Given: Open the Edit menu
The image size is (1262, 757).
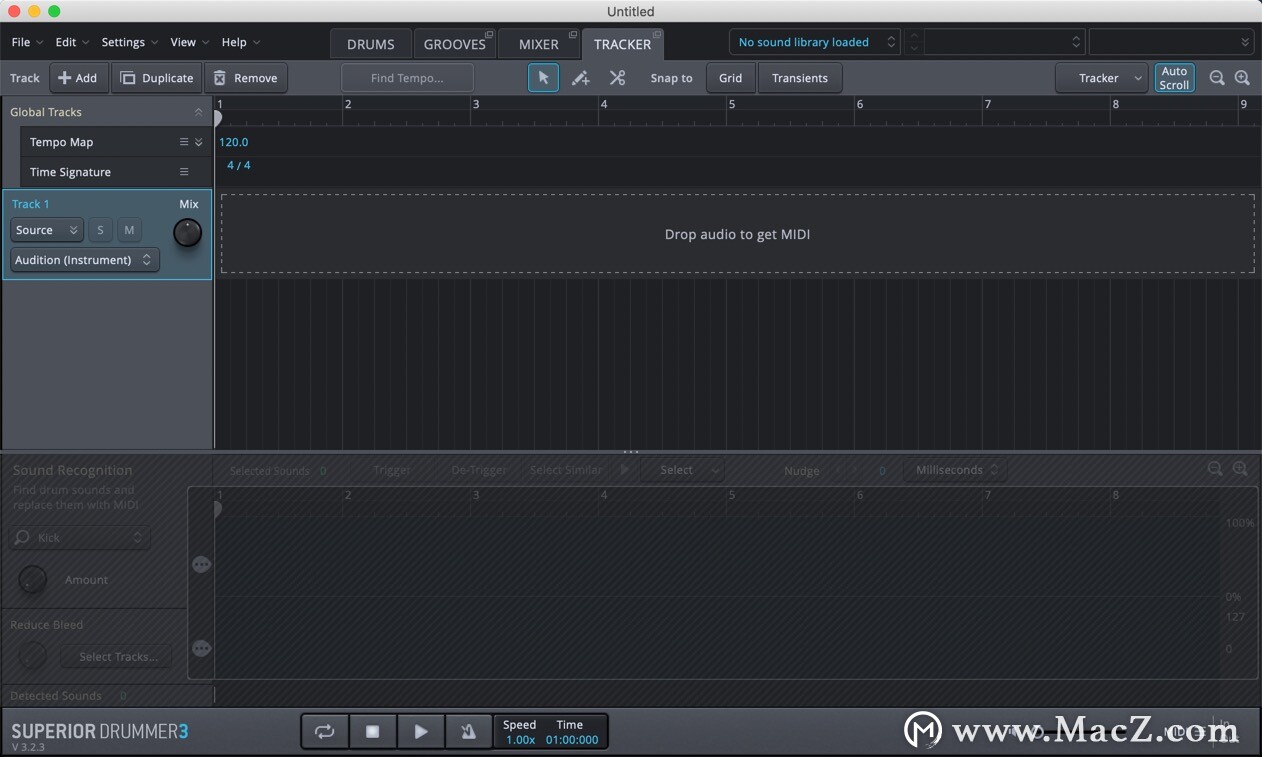Looking at the screenshot, I should (x=72, y=42).
